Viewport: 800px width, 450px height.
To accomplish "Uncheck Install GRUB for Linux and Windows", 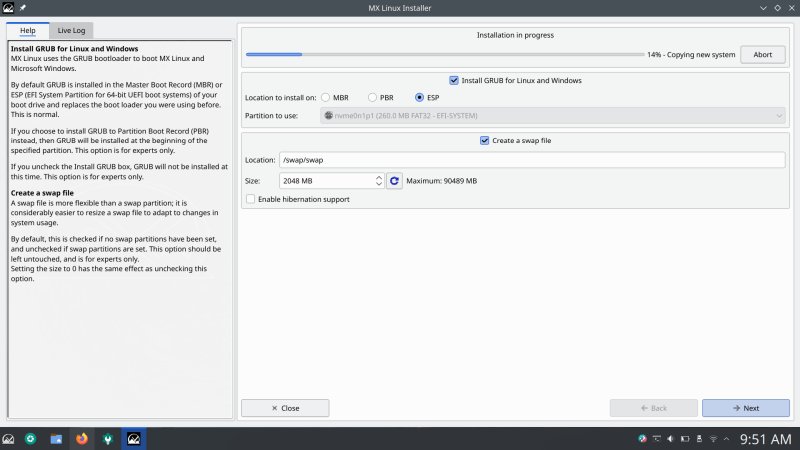I will (454, 80).
